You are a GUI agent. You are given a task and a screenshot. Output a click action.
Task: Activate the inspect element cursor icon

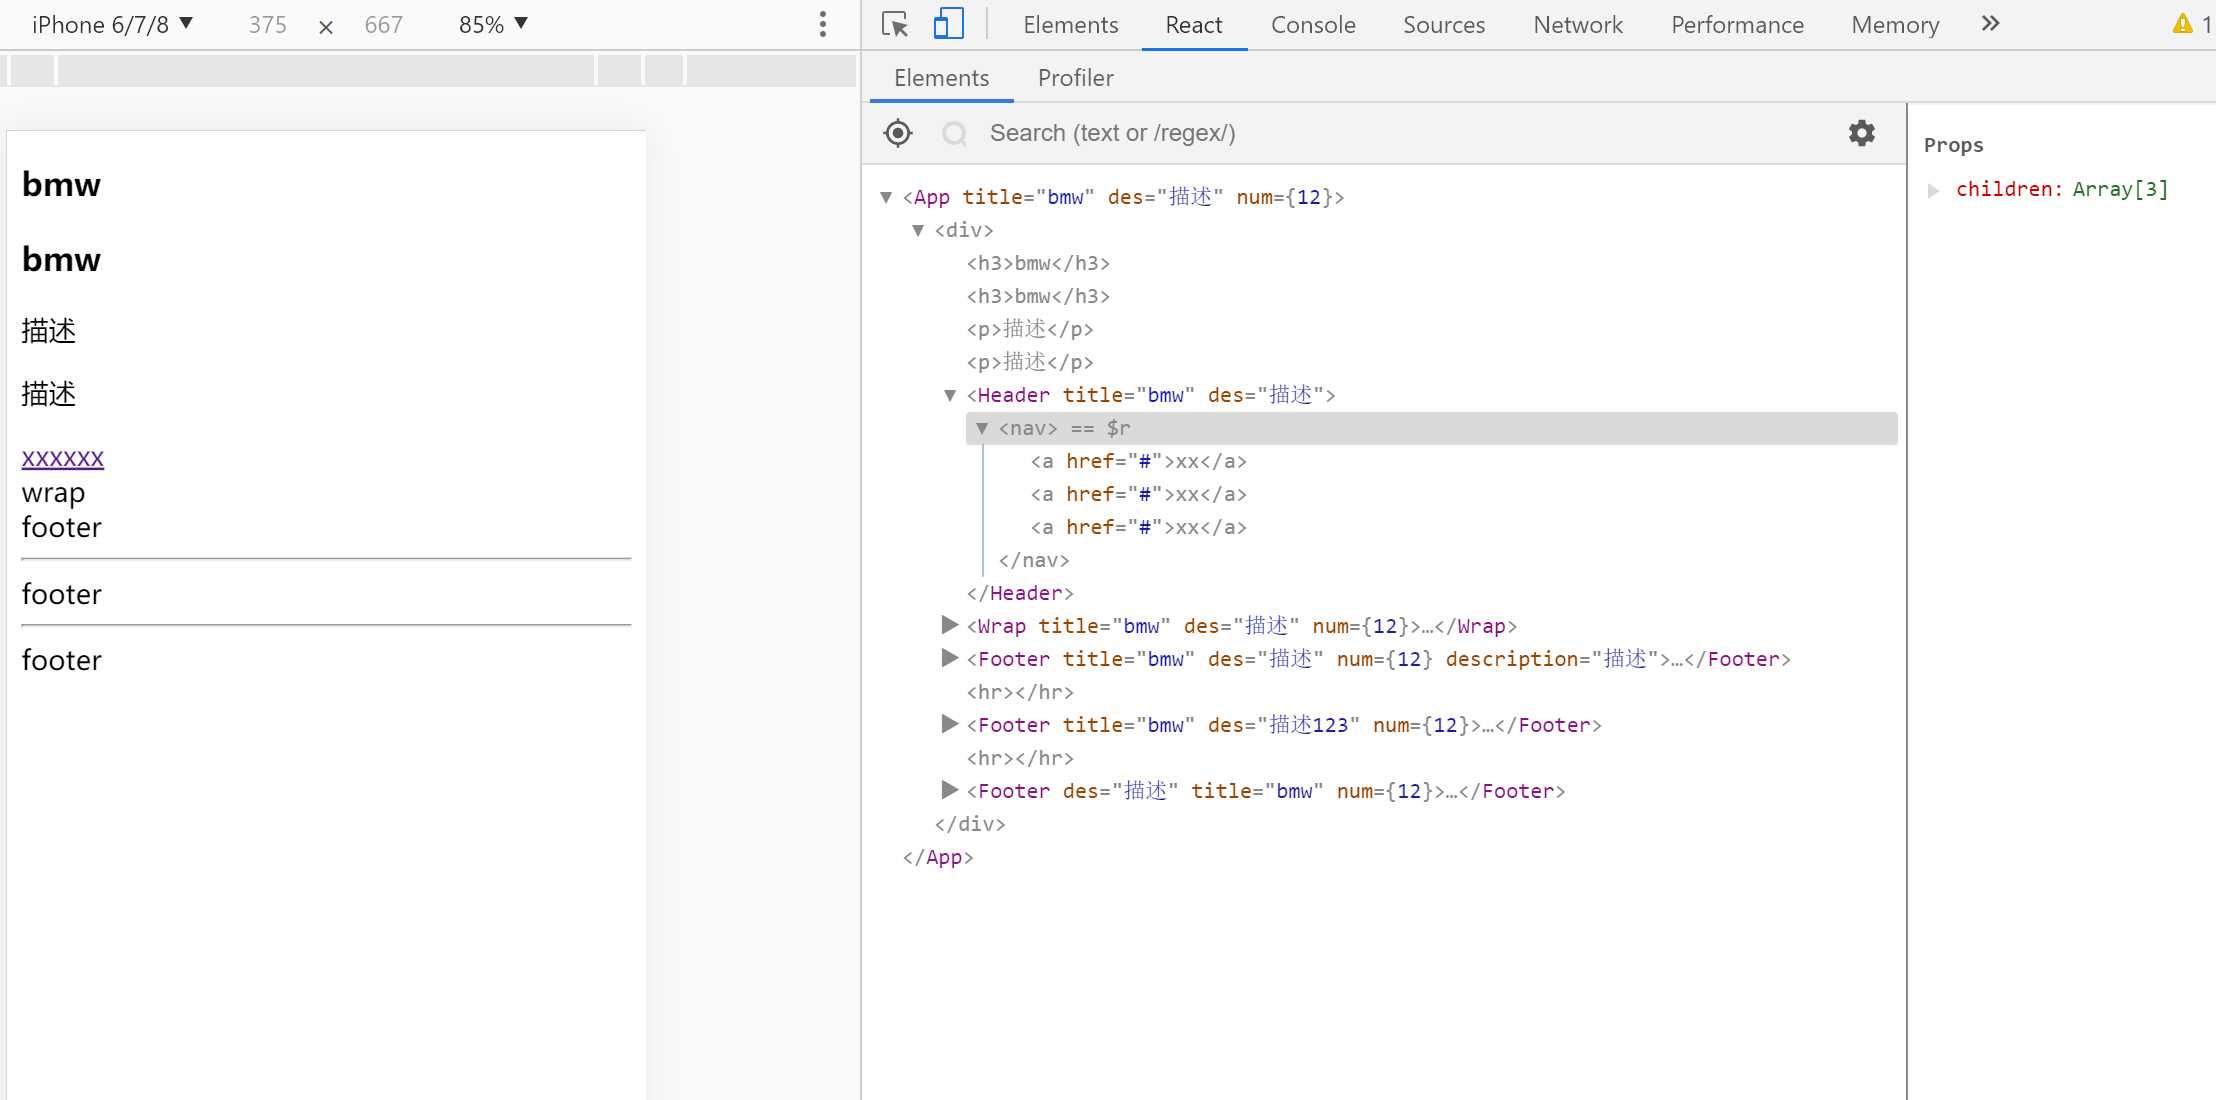(x=895, y=24)
